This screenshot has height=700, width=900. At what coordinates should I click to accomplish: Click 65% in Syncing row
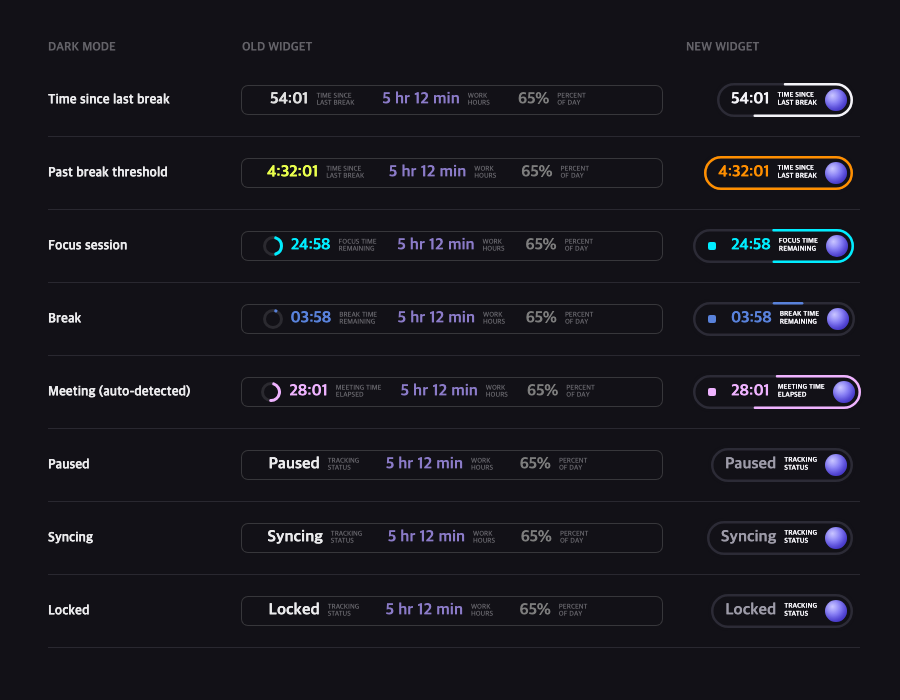coord(536,536)
